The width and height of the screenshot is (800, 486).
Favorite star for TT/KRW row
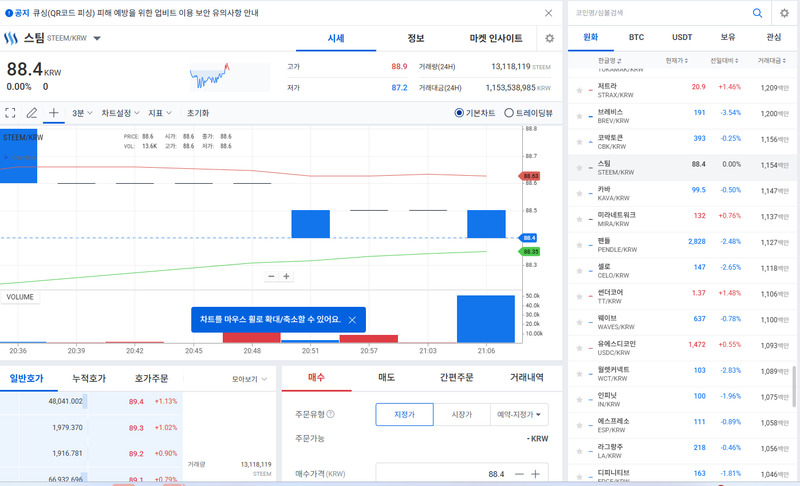(x=579, y=297)
